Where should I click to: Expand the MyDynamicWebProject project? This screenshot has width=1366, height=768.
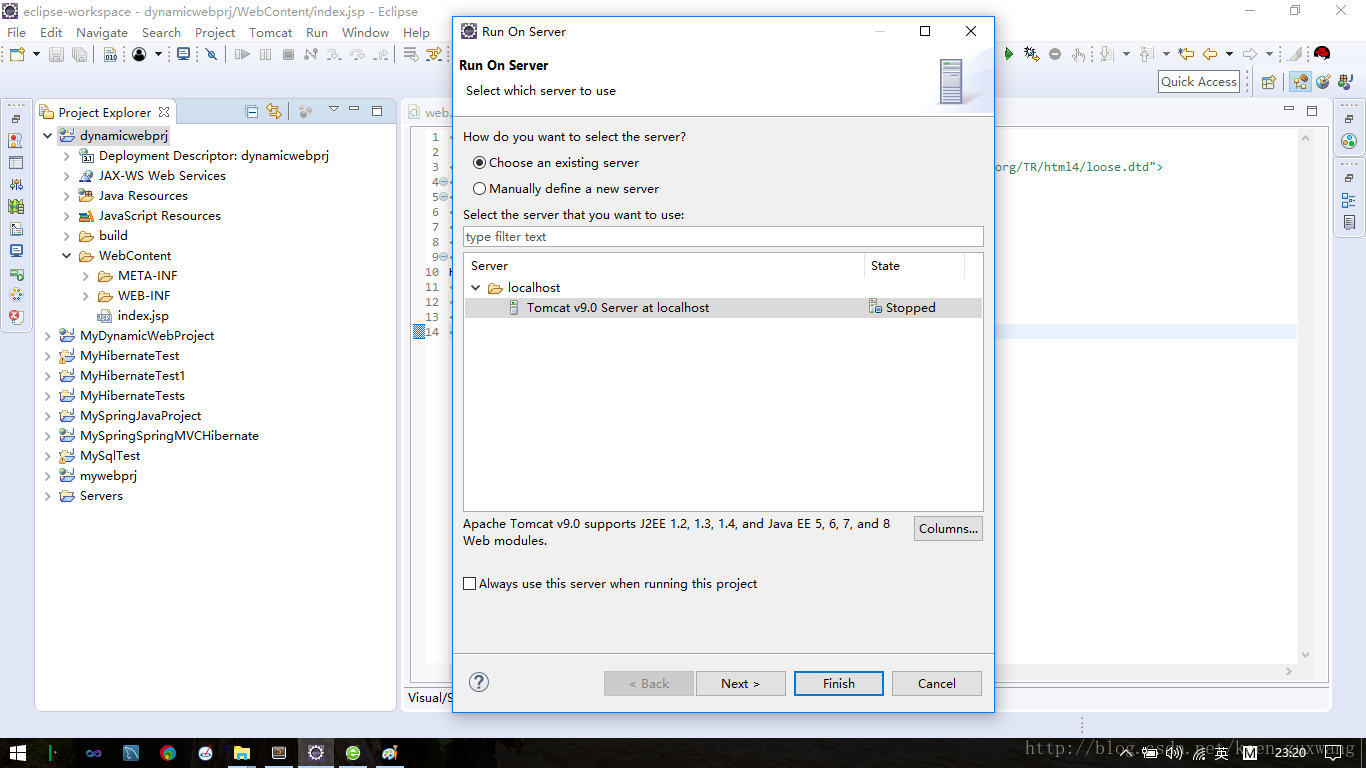click(x=47, y=336)
